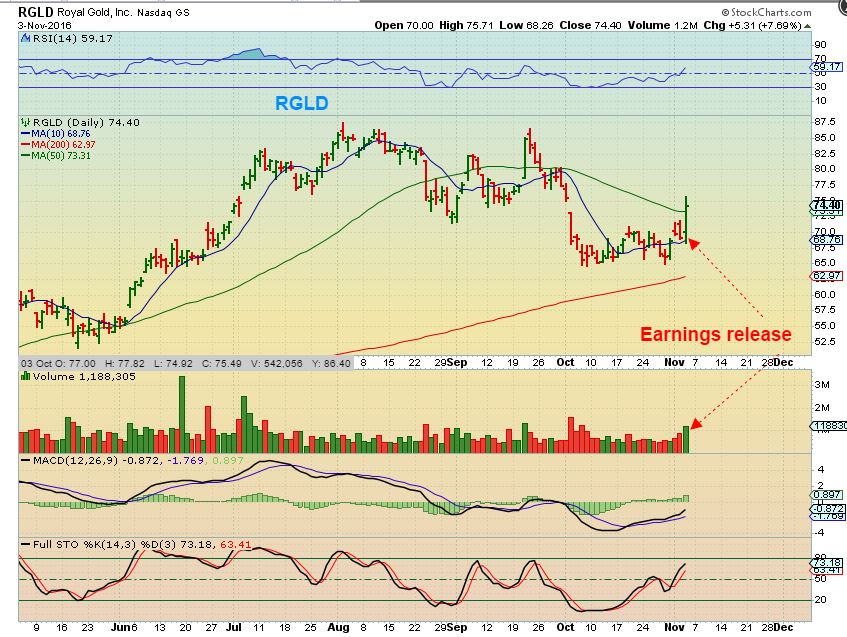The height and width of the screenshot is (637, 847).
Task: Click the Royal Gold, Inc. company name
Action: 94,12
